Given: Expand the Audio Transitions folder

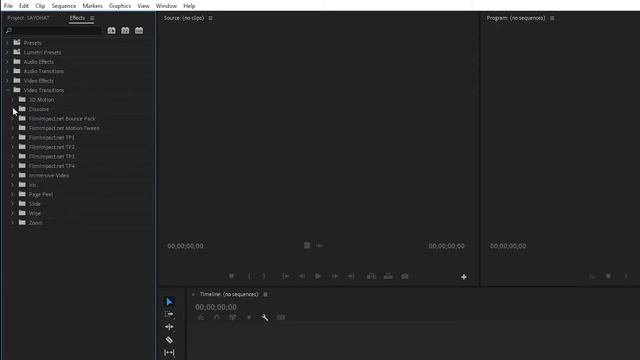Looking at the screenshot, I should 7,71.
